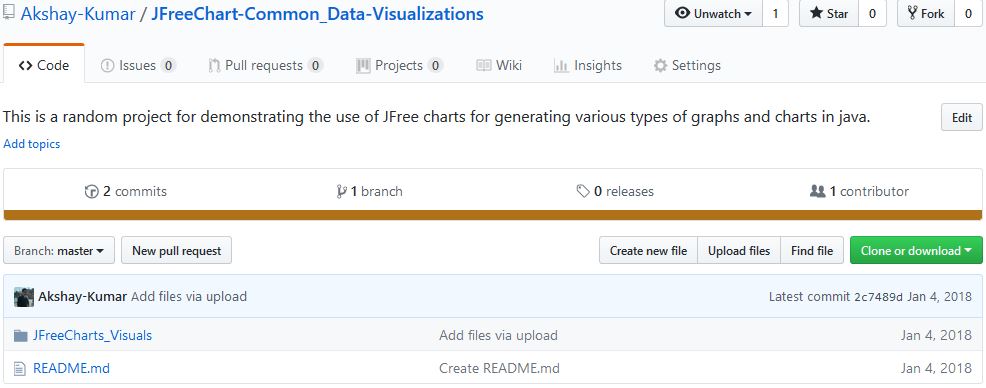View forks count 0
The width and height of the screenshot is (986, 388).
click(x=968, y=13)
